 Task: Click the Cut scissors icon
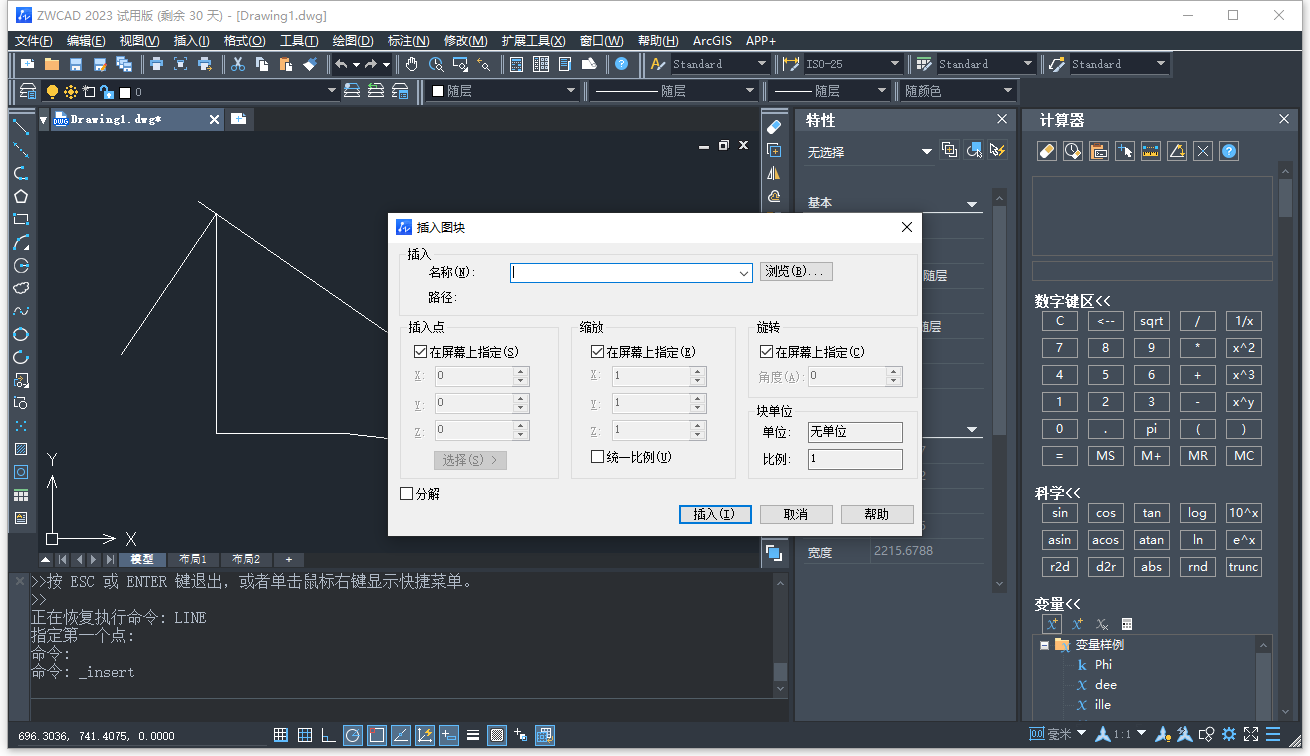[x=238, y=64]
